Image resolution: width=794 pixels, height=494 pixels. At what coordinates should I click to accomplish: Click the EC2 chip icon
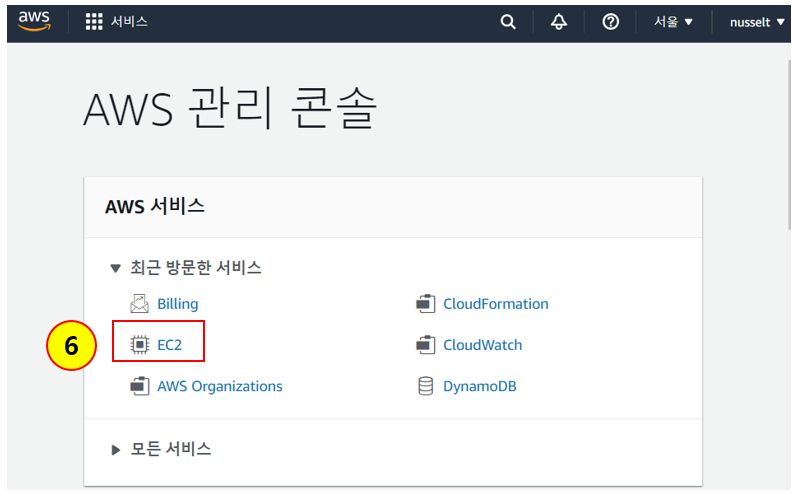(139, 345)
